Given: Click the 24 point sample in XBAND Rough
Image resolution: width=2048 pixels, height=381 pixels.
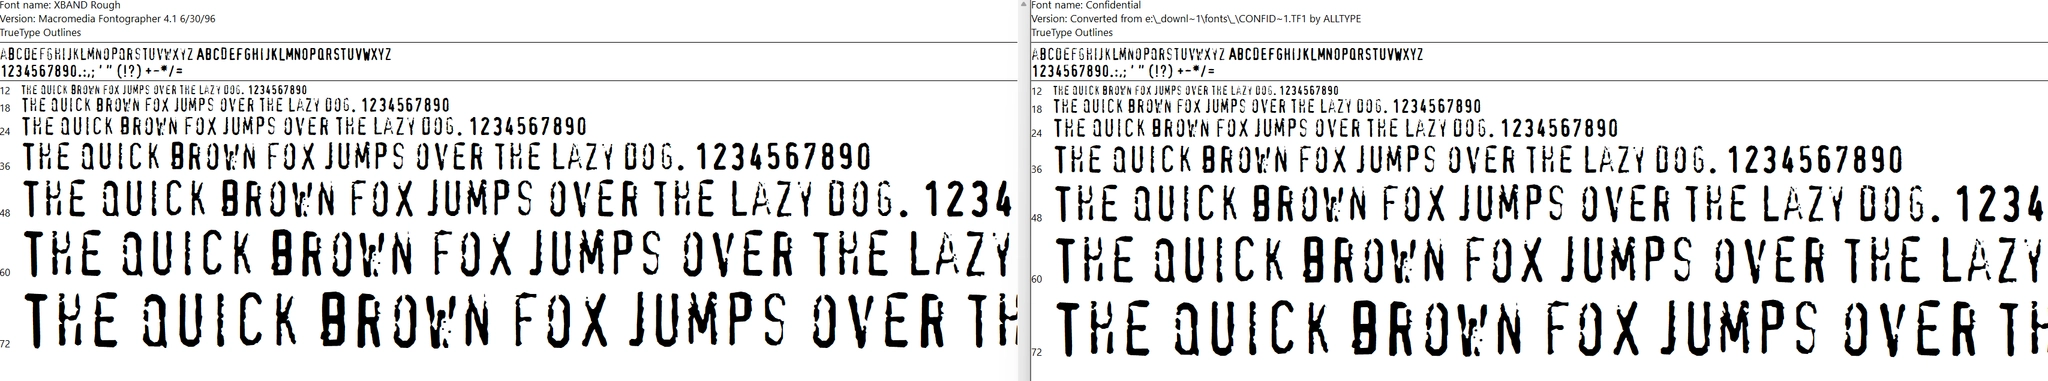Looking at the screenshot, I should pyautogui.click(x=304, y=128).
